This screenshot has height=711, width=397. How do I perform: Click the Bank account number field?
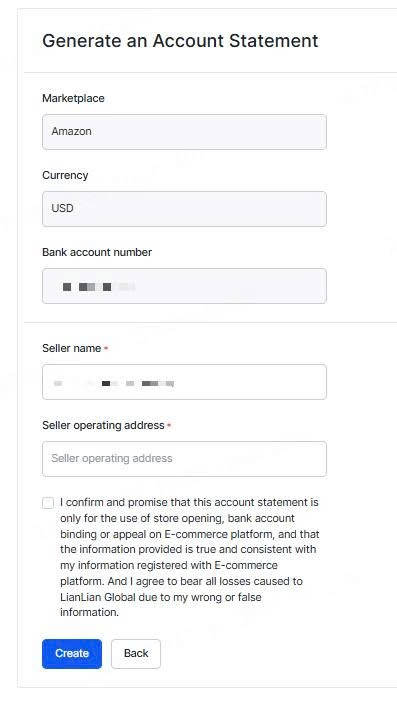184,286
